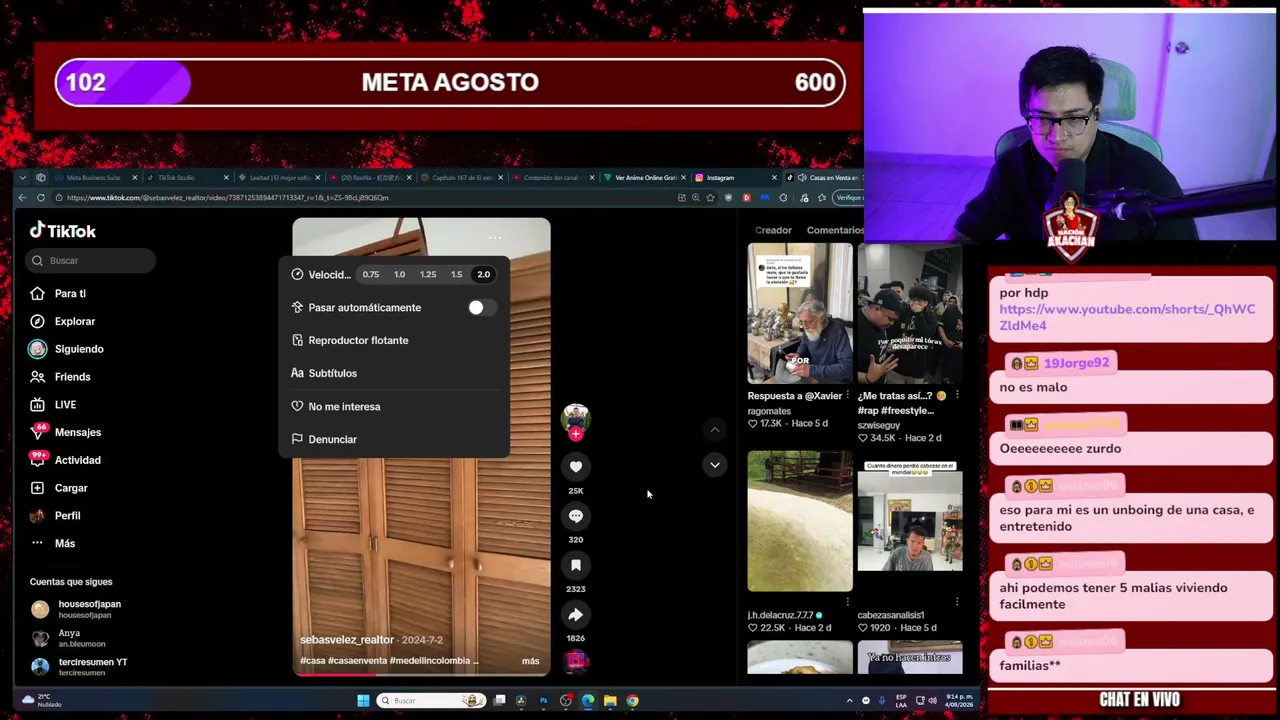Open Mensajes in the TikTok sidebar

click(65, 432)
